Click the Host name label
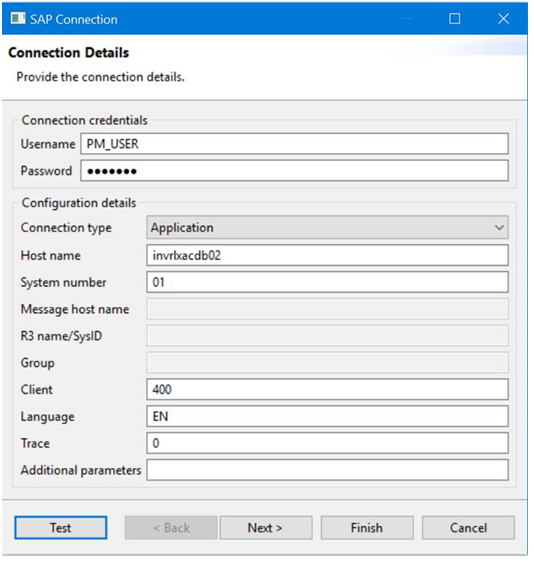The height and width of the screenshot is (561, 534). coord(50,255)
